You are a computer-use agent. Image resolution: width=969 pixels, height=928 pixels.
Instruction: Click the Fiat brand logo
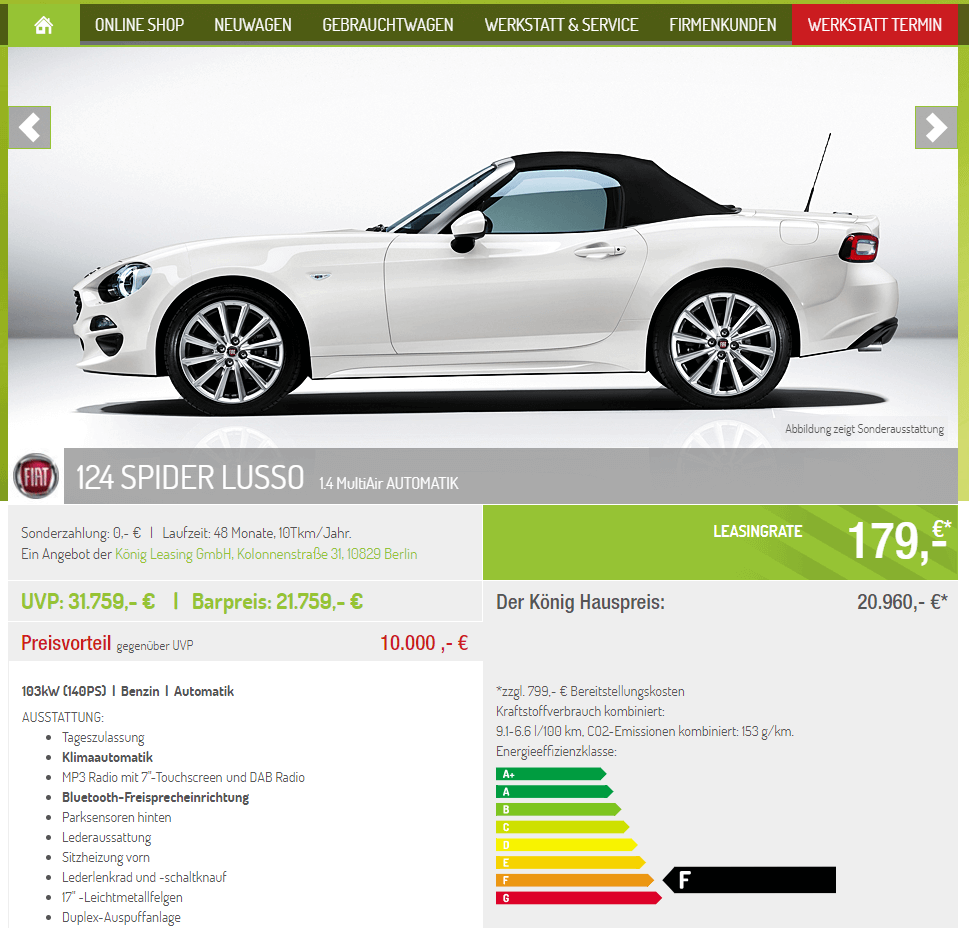(x=36, y=476)
